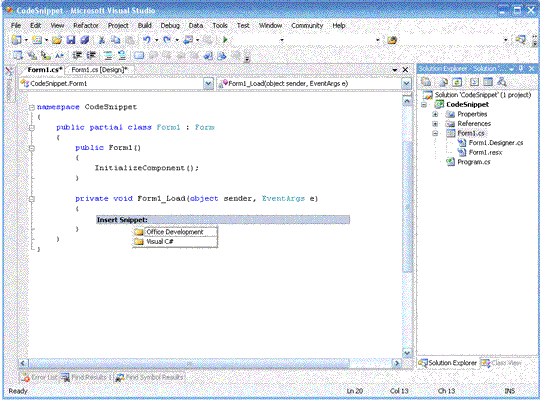Open the Redo history dropdown arrow

coord(177,40)
